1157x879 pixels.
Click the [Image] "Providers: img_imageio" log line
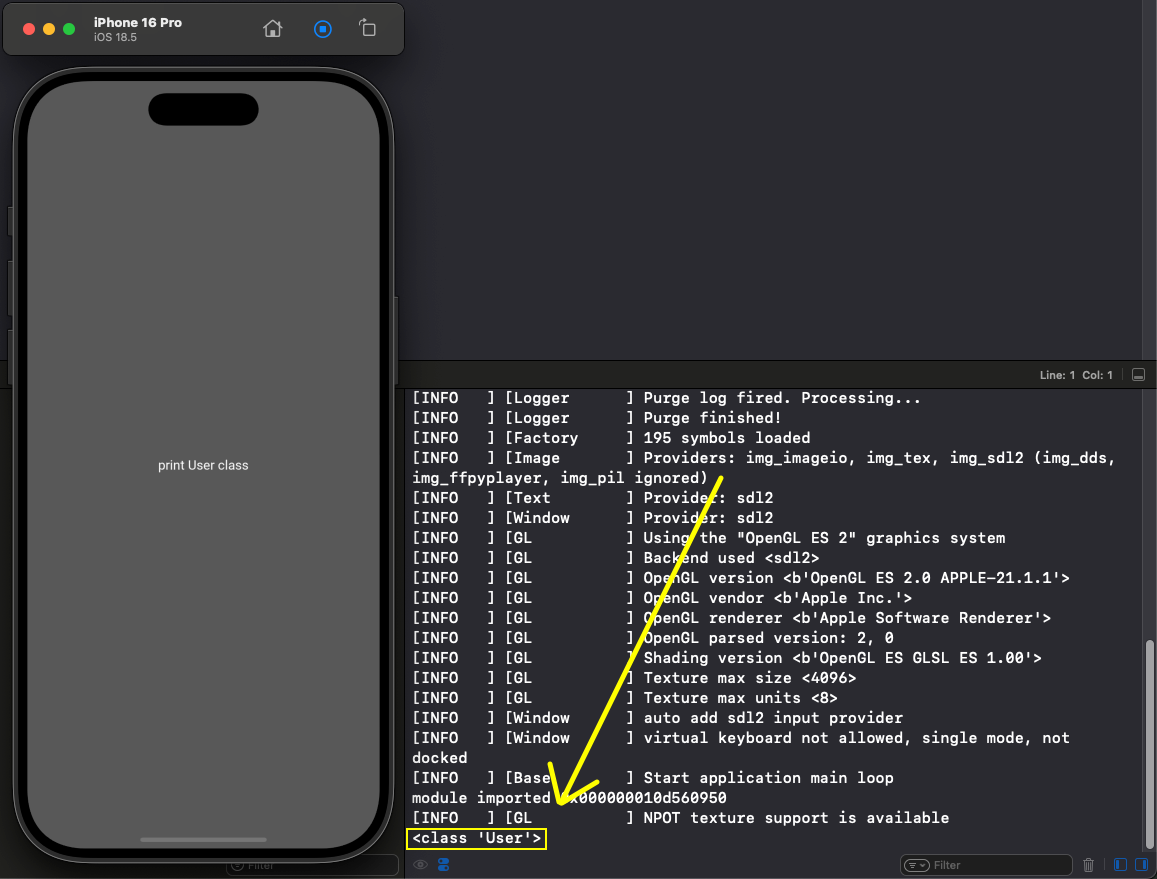(x=764, y=458)
